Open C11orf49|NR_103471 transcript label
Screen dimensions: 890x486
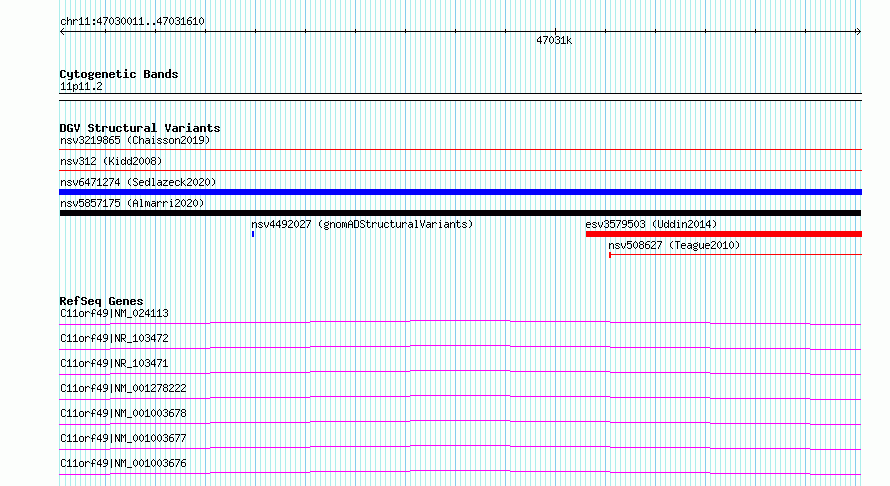tap(114, 363)
